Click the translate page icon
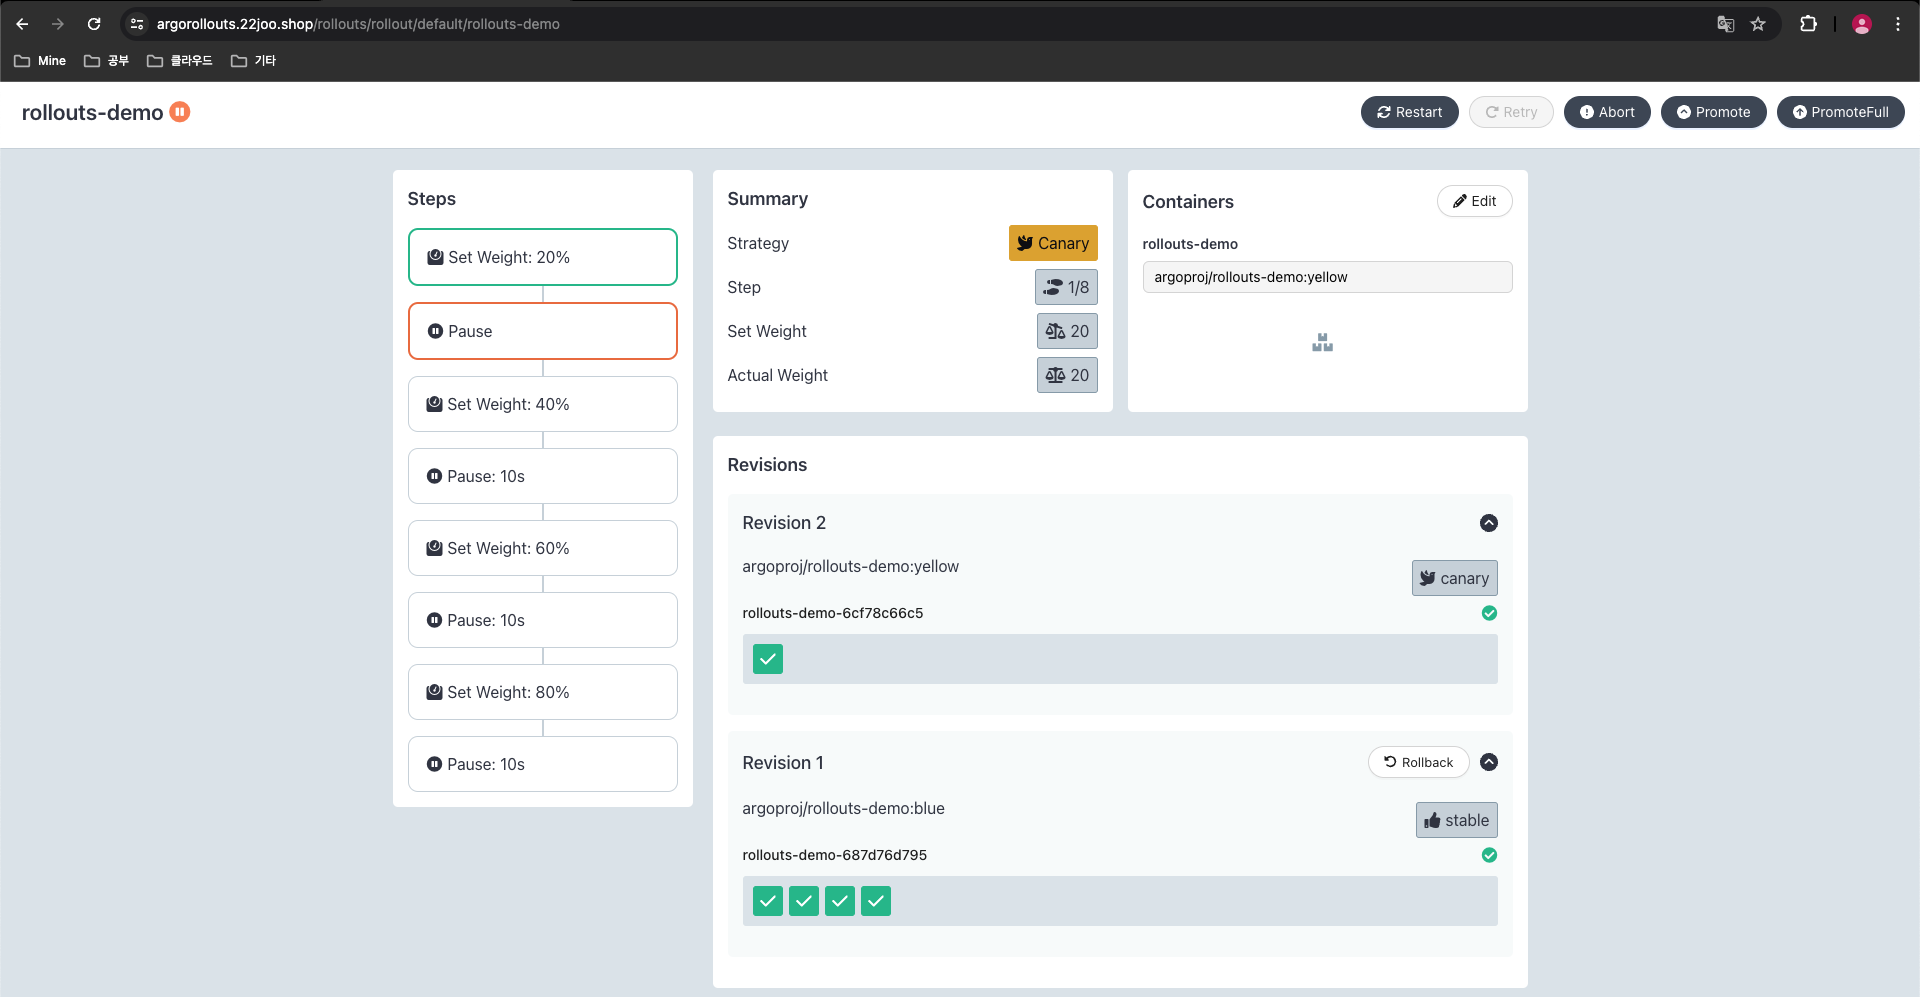 pyautogui.click(x=1725, y=24)
